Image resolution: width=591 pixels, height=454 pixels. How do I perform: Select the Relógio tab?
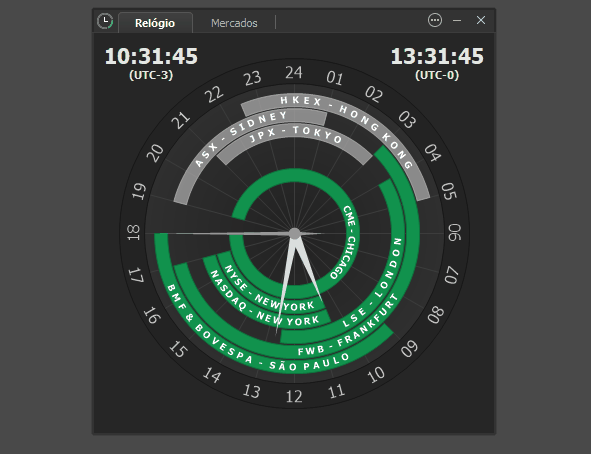[x=155, y=23]
